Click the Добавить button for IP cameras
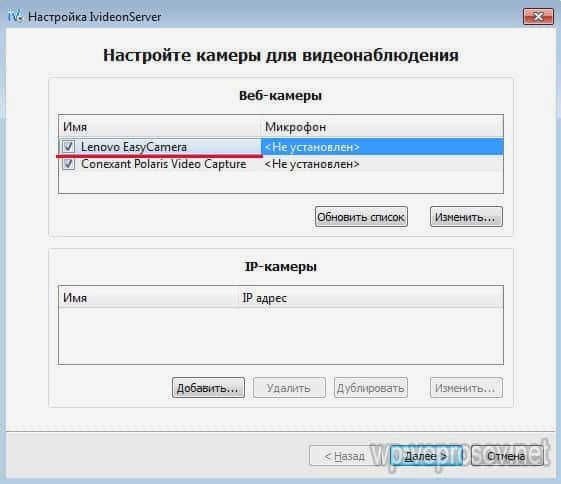Viewport: 561px width, 484px height. (x=208, y=387)
